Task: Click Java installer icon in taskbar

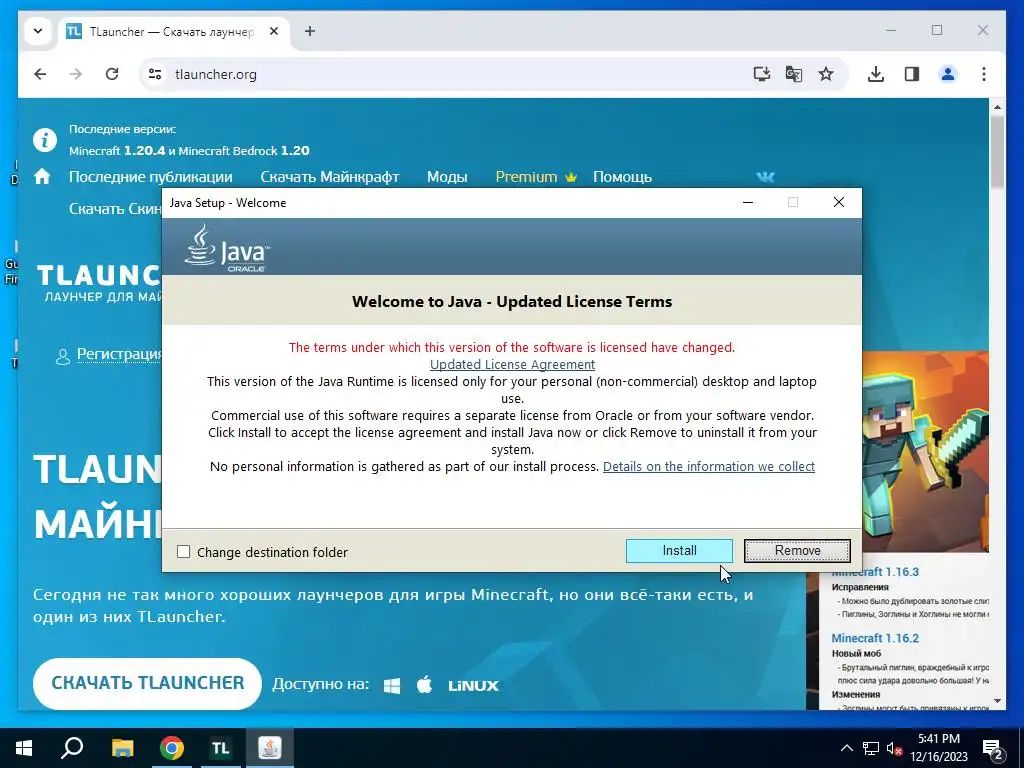Action: 270,748
